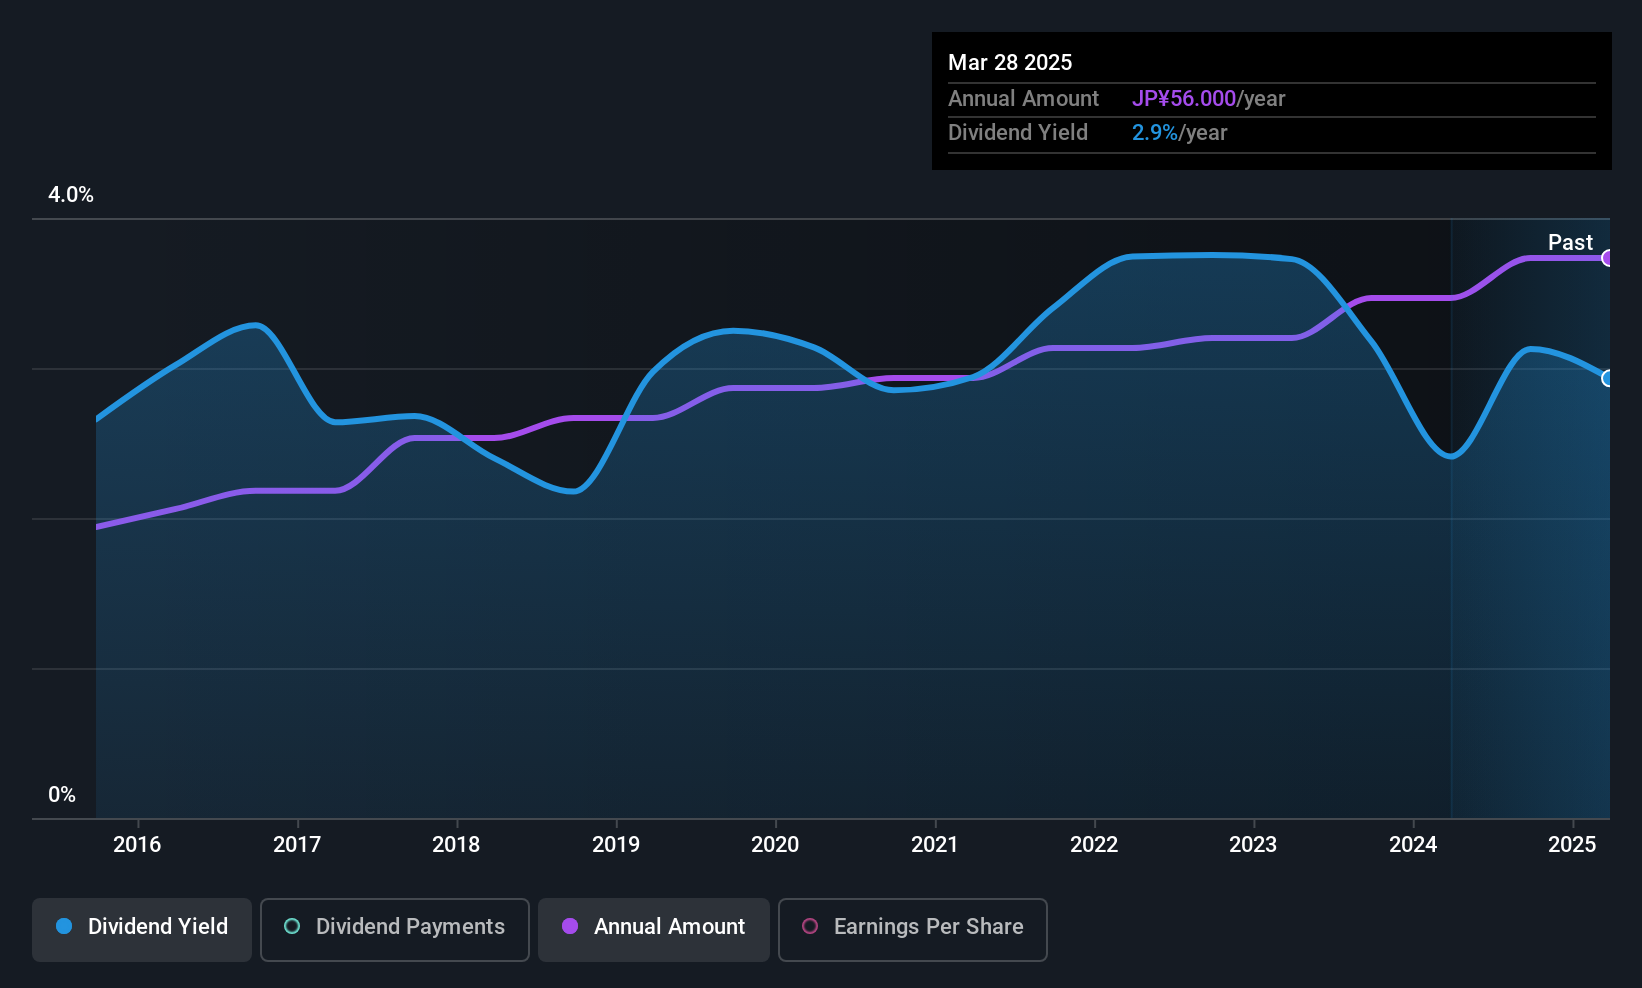Enable the Dividend Payments series

tap(395, 929)
